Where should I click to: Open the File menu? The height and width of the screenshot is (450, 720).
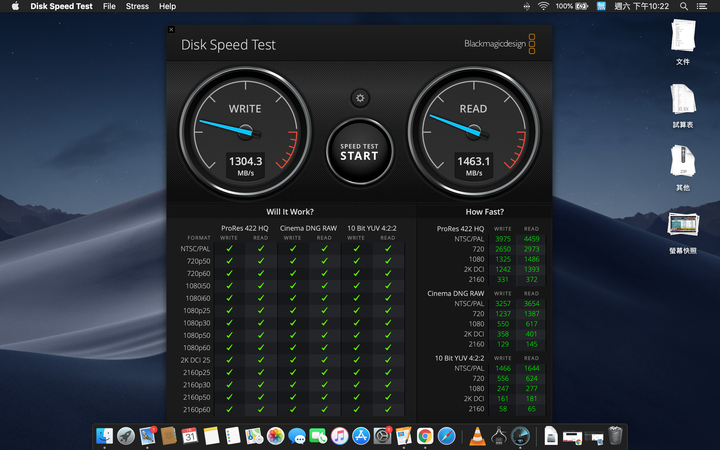pyautogui.click(x=109, y=6)
